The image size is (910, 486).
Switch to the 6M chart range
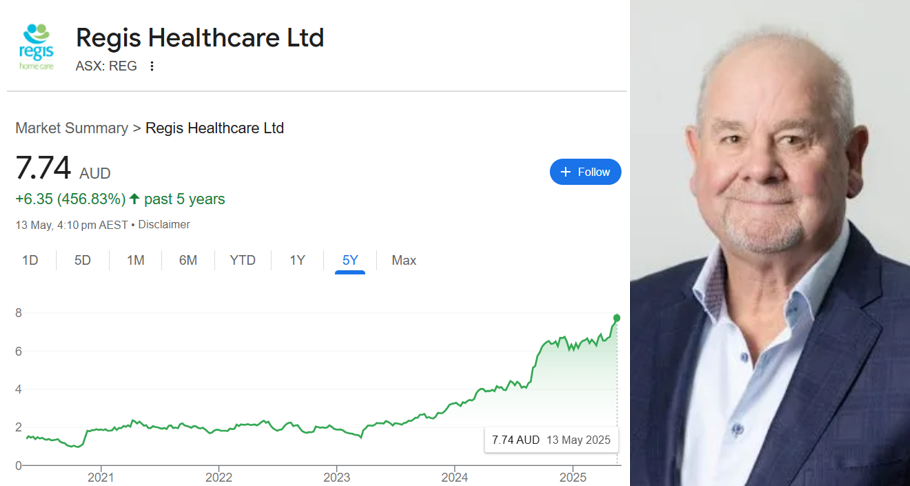click(188, 260)
